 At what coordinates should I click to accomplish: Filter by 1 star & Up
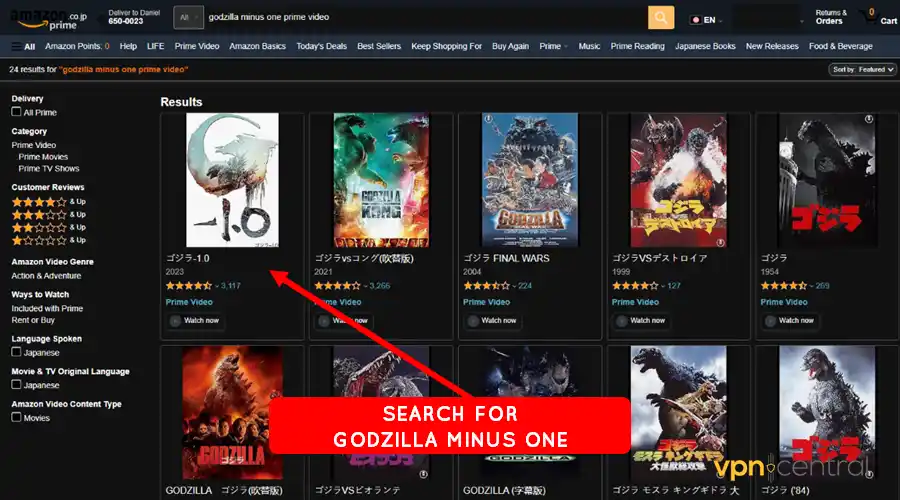49,240
